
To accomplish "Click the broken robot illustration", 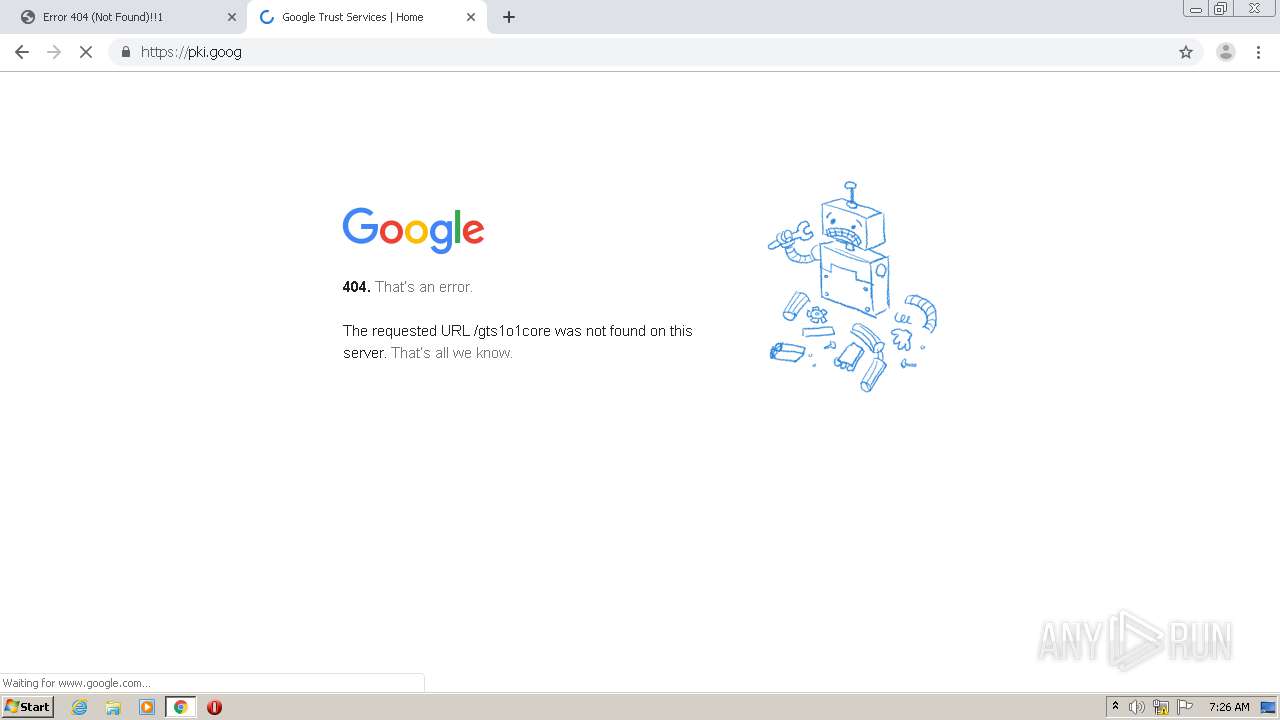I will 853,287.
